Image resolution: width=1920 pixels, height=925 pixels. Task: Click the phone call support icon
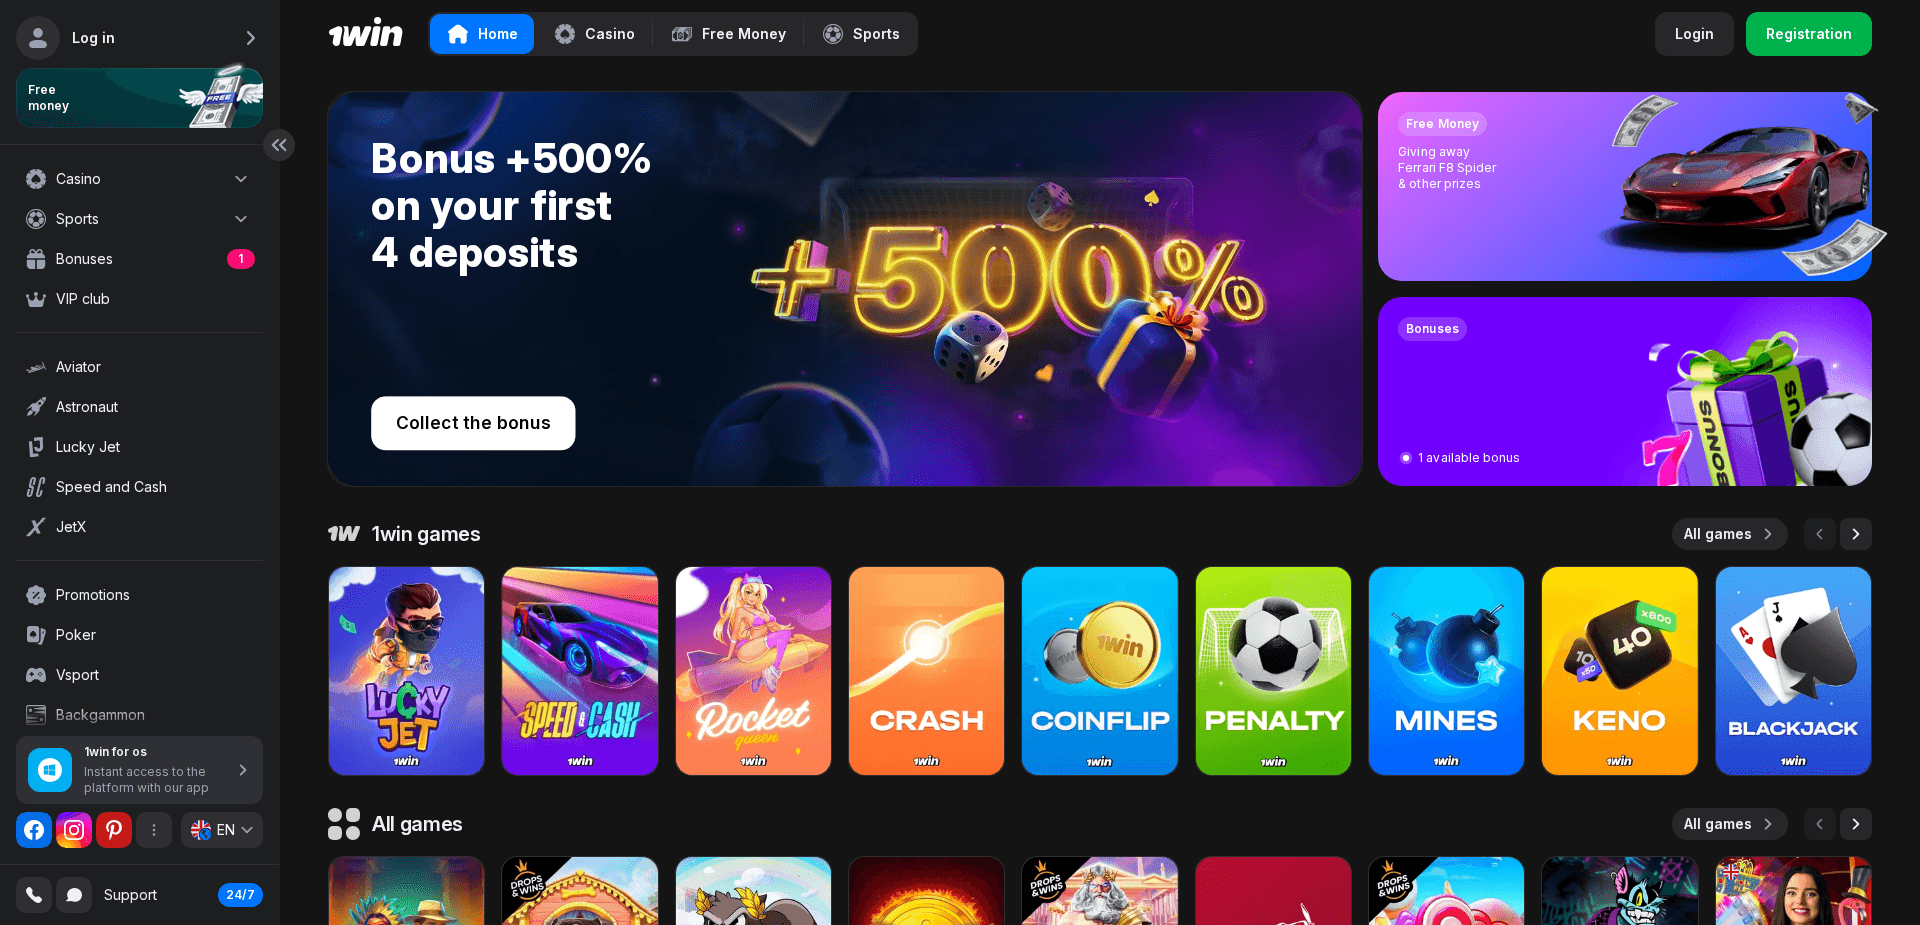pos(34,895)
